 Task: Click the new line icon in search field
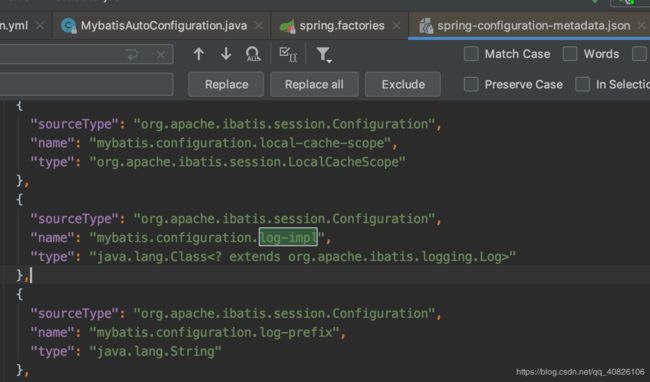pos(132,55)
